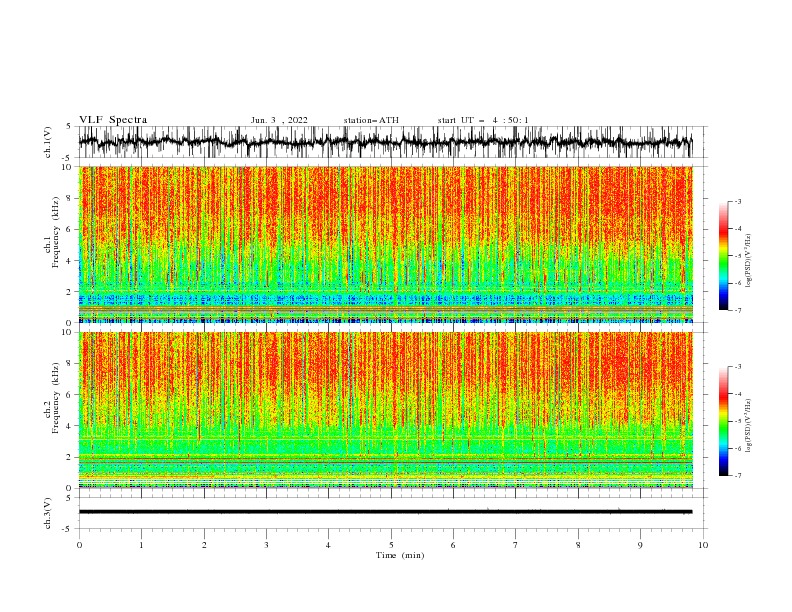Image resolution: width=792 pixels, height=612 pixels.
Task: Click the "-3" tick on the ch.1 colorbar
Action: tap(737, 201)
